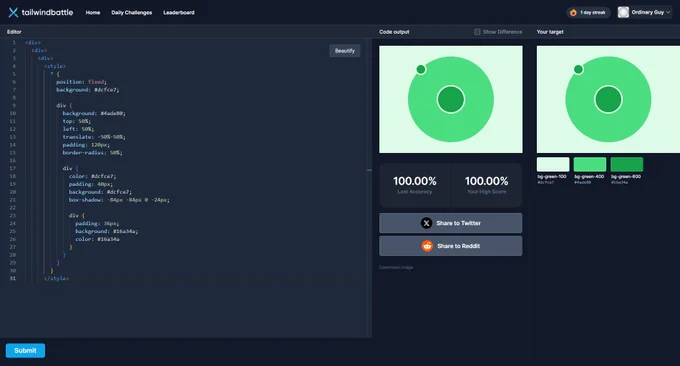680x366 pixels.
Task: Enable the Show Difference checkbox
Action: (477, 32)
